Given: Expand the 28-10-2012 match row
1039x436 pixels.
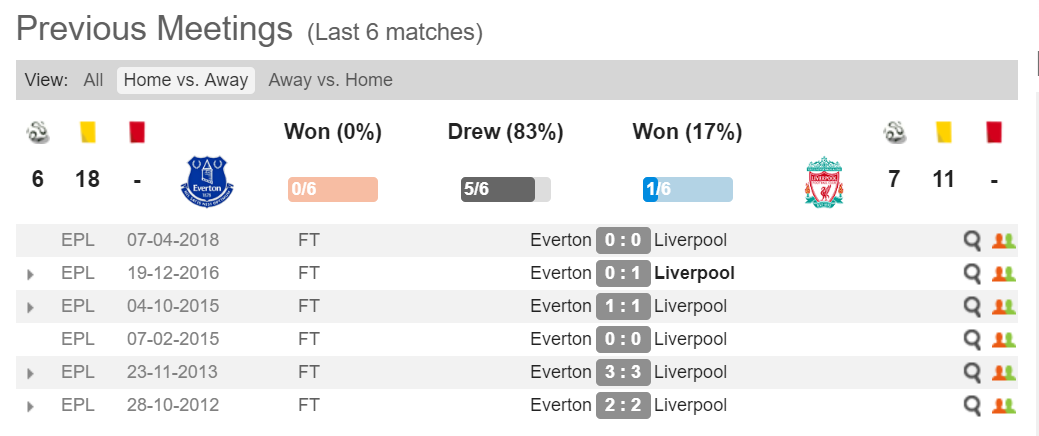Looking at the screenshot, I should (30, 406).
